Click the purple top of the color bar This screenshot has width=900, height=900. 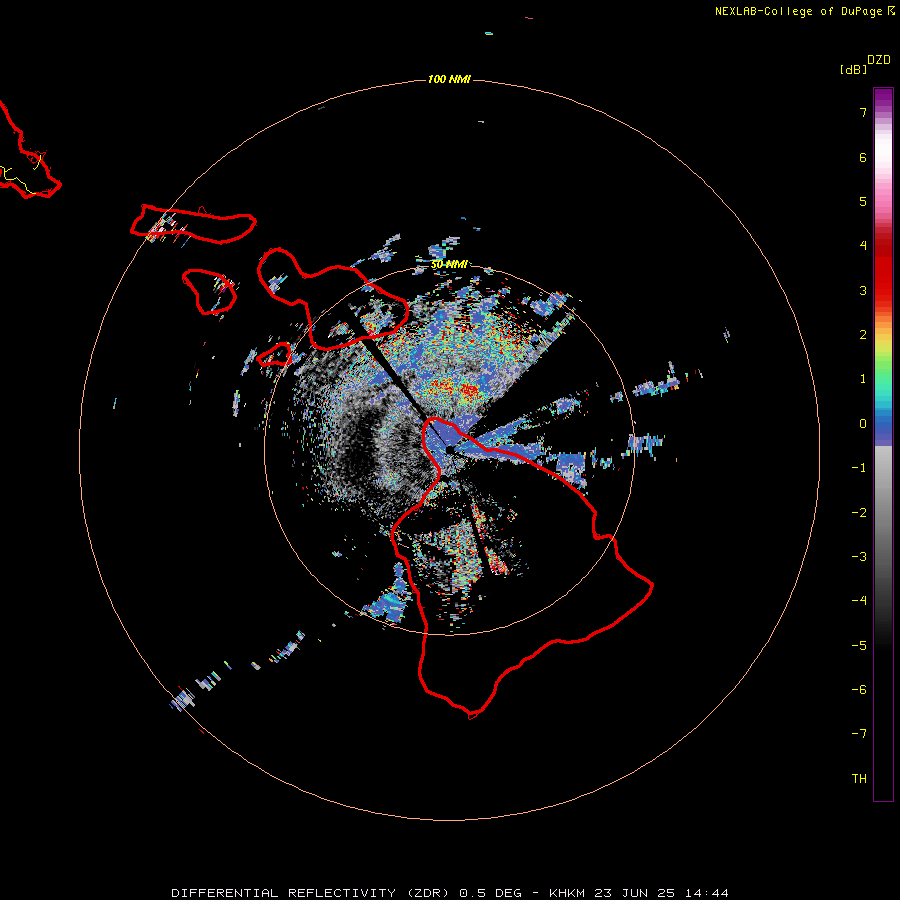click(883, 98)
